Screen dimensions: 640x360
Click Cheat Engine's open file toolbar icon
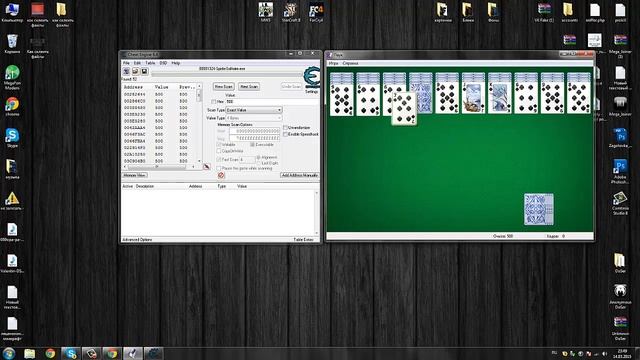(x=135, y=71)
